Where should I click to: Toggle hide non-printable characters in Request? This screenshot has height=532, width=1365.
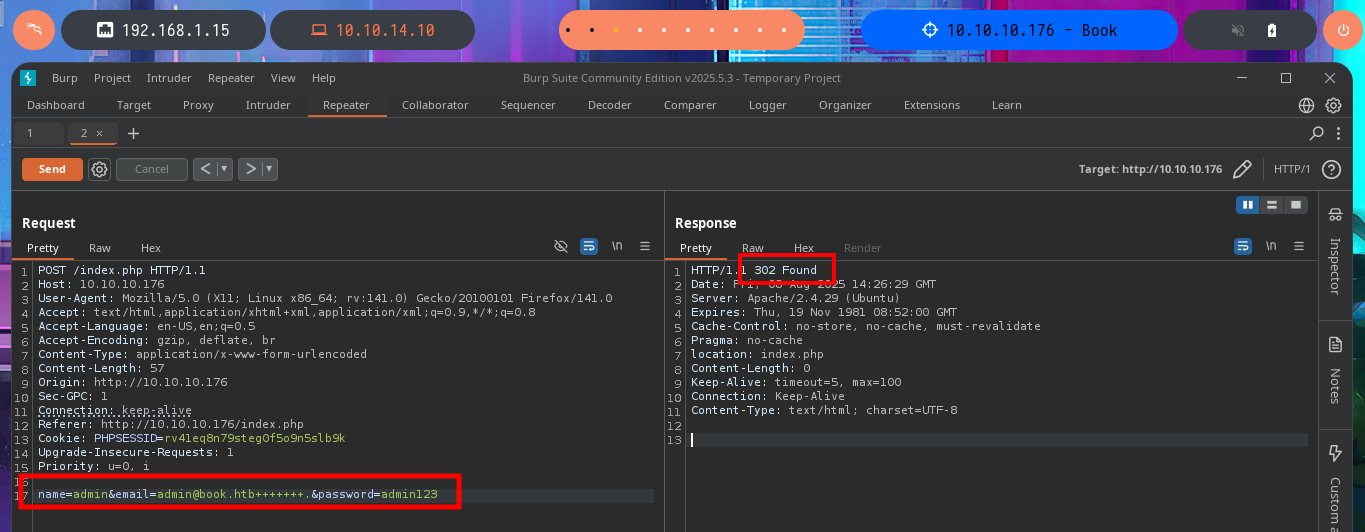tap(561, 246)
